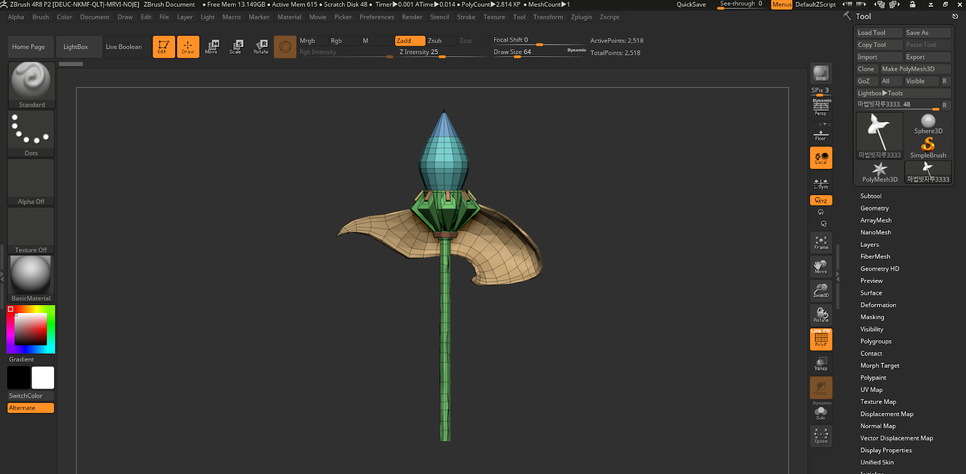Image resolution: width=966 pixels, height=474 pixels.
Task: Expand the Subtool palette section
Action: (871, 196)
